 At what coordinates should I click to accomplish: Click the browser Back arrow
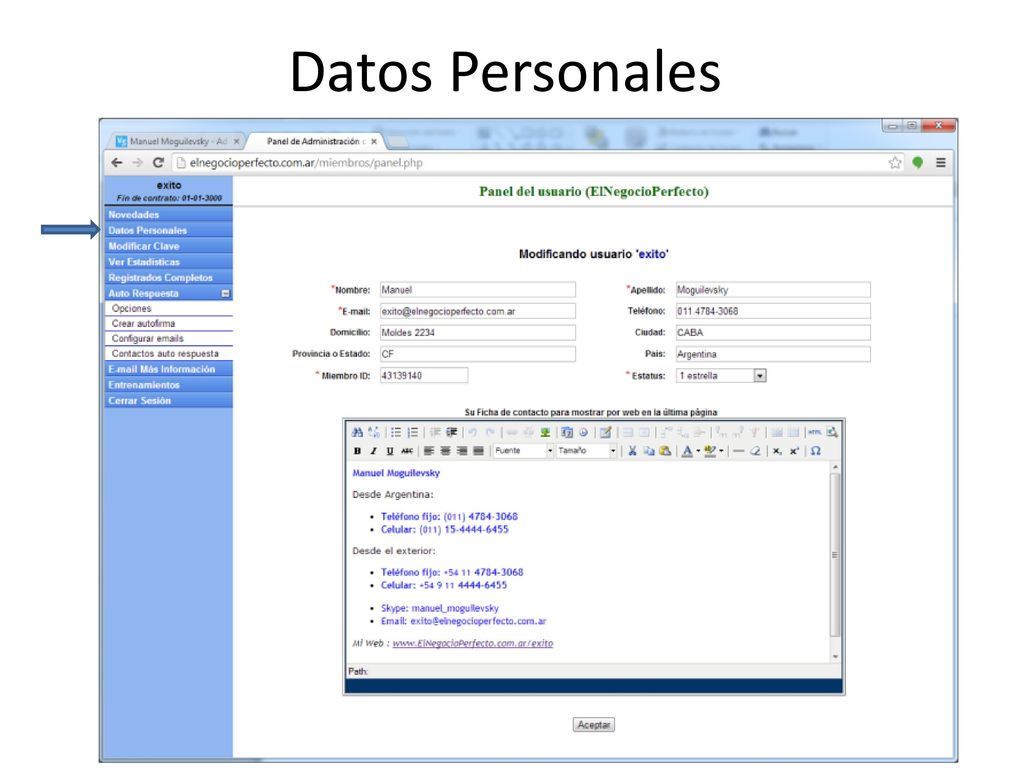(117, 163)
